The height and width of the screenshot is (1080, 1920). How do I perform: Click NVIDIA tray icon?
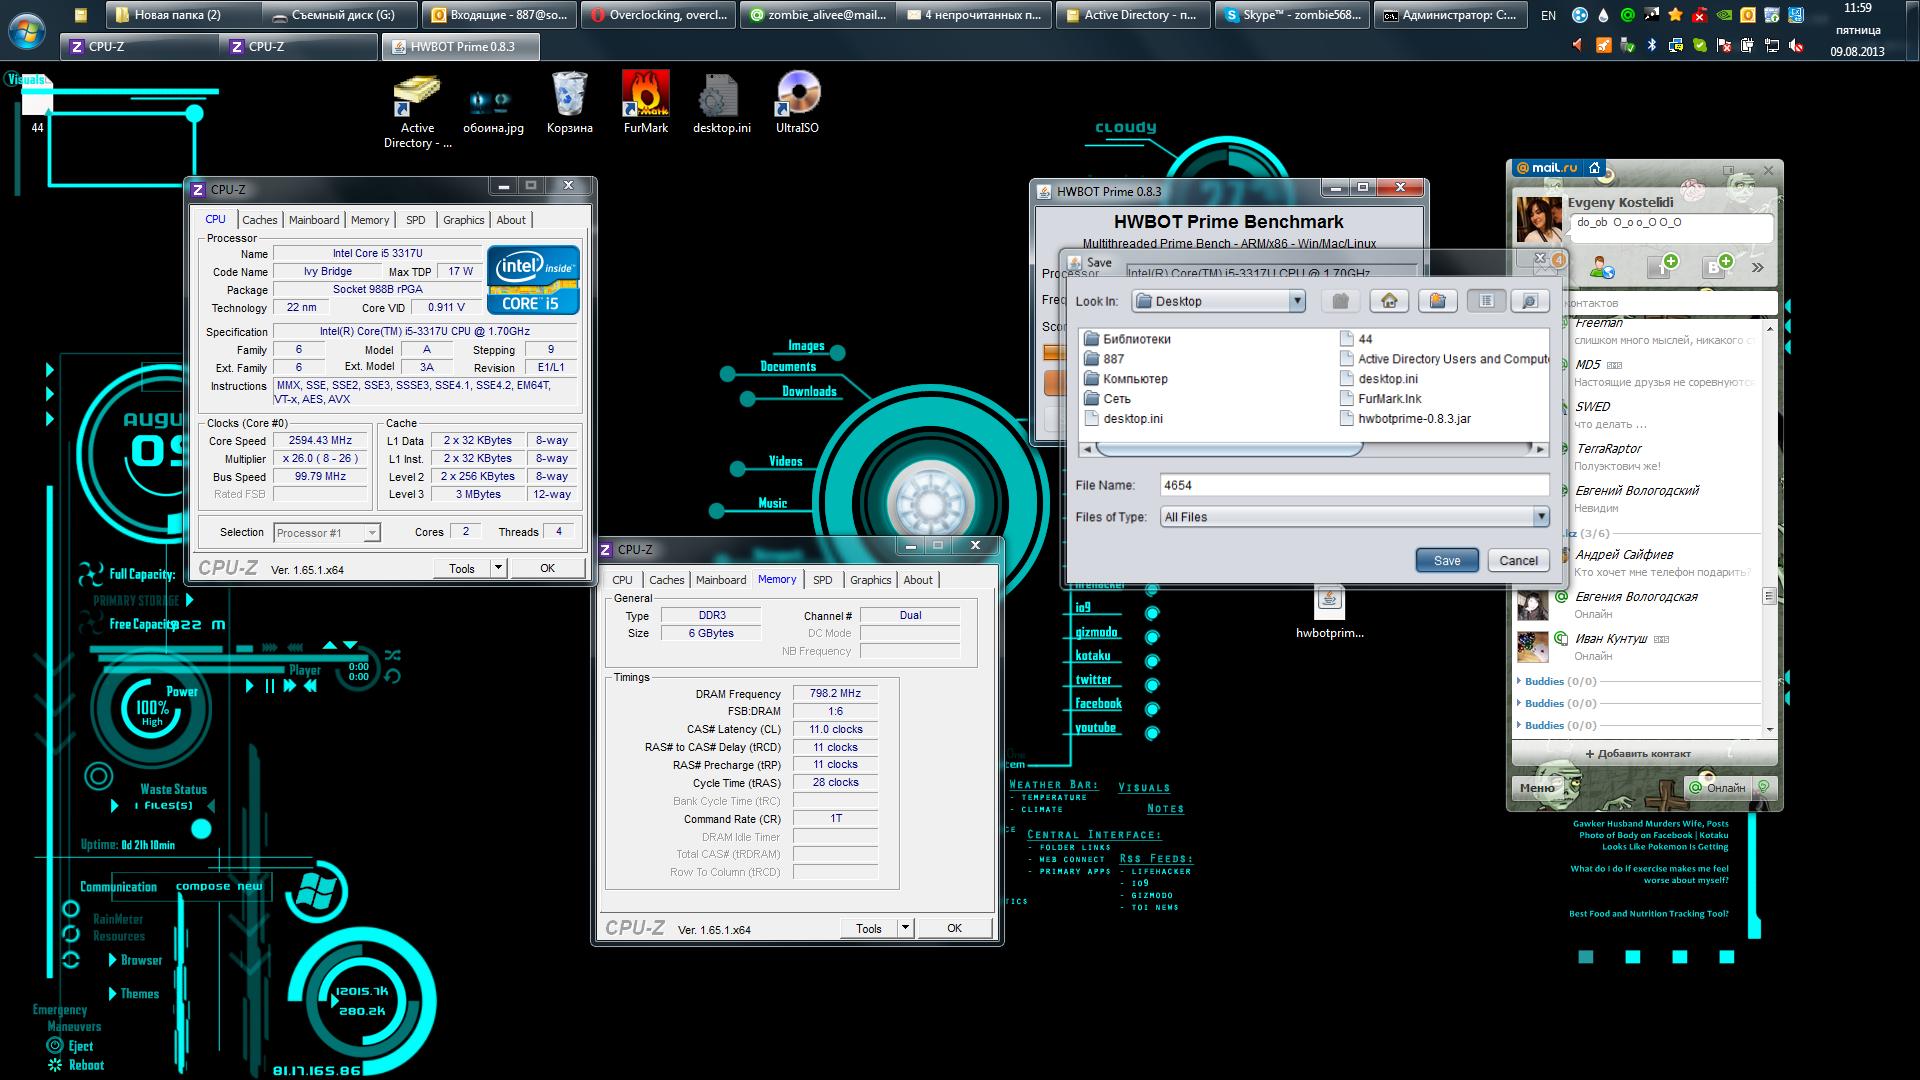coord(1723,15)
